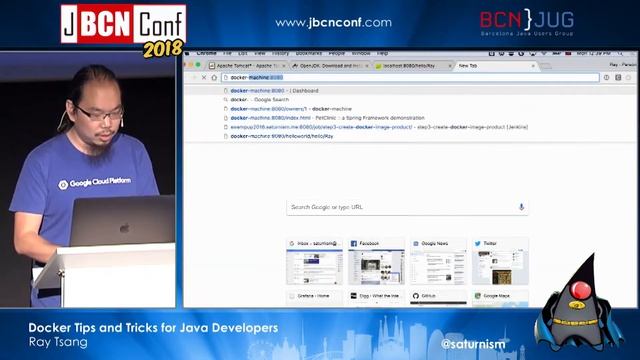Select the Jenkins step3-create-docker-image-product suggestion
640x360 pixels.
coord(410,127)
